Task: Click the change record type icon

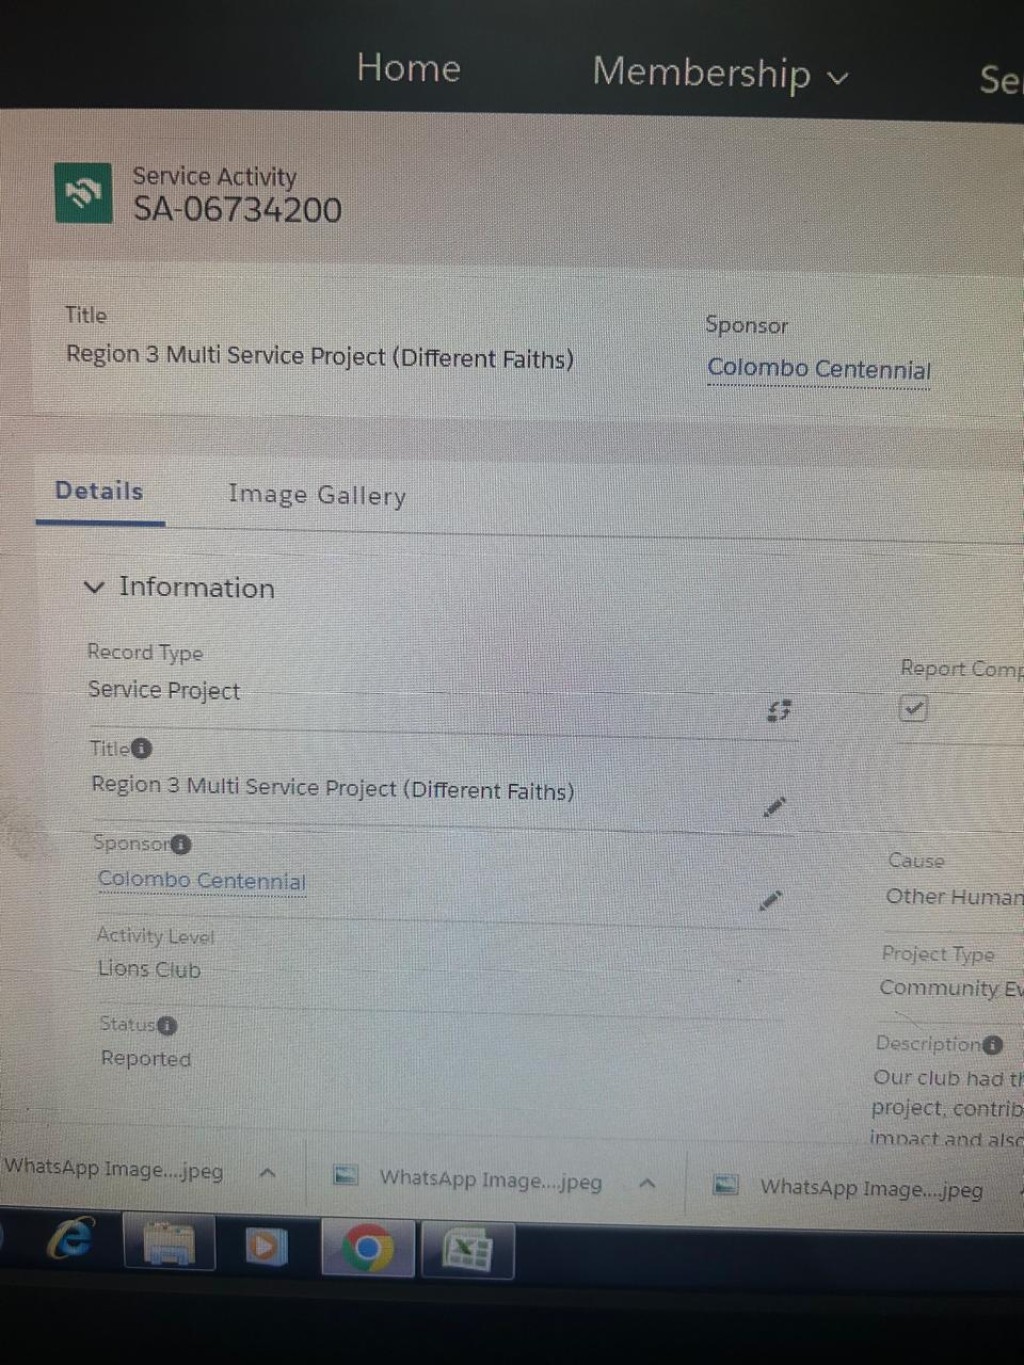Action: [x=779, y=710]
